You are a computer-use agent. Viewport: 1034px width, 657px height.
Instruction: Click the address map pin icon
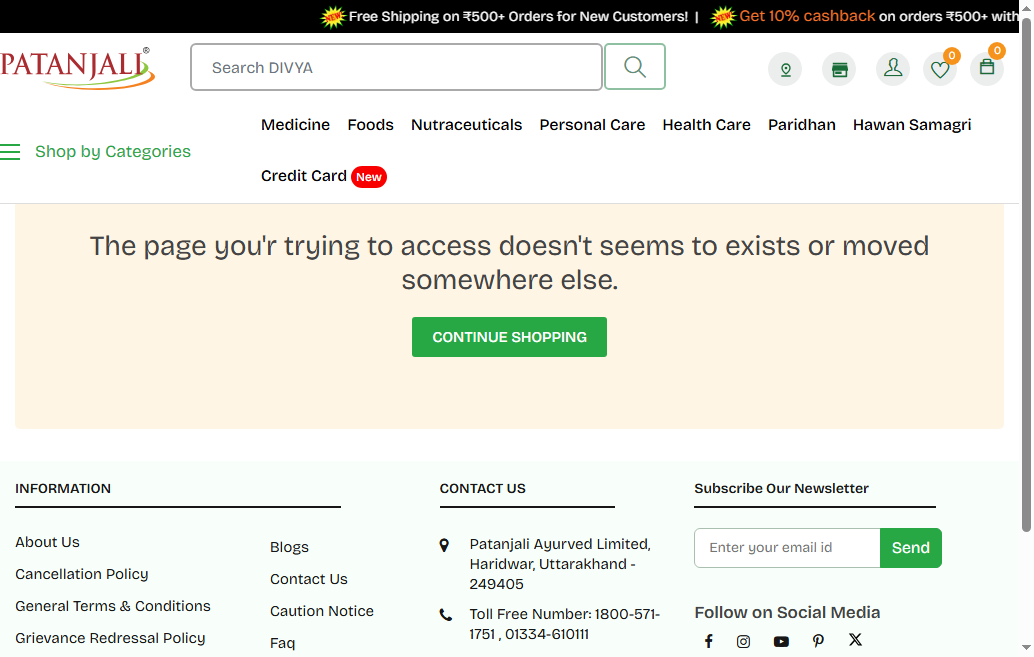[x=444, y=546]
